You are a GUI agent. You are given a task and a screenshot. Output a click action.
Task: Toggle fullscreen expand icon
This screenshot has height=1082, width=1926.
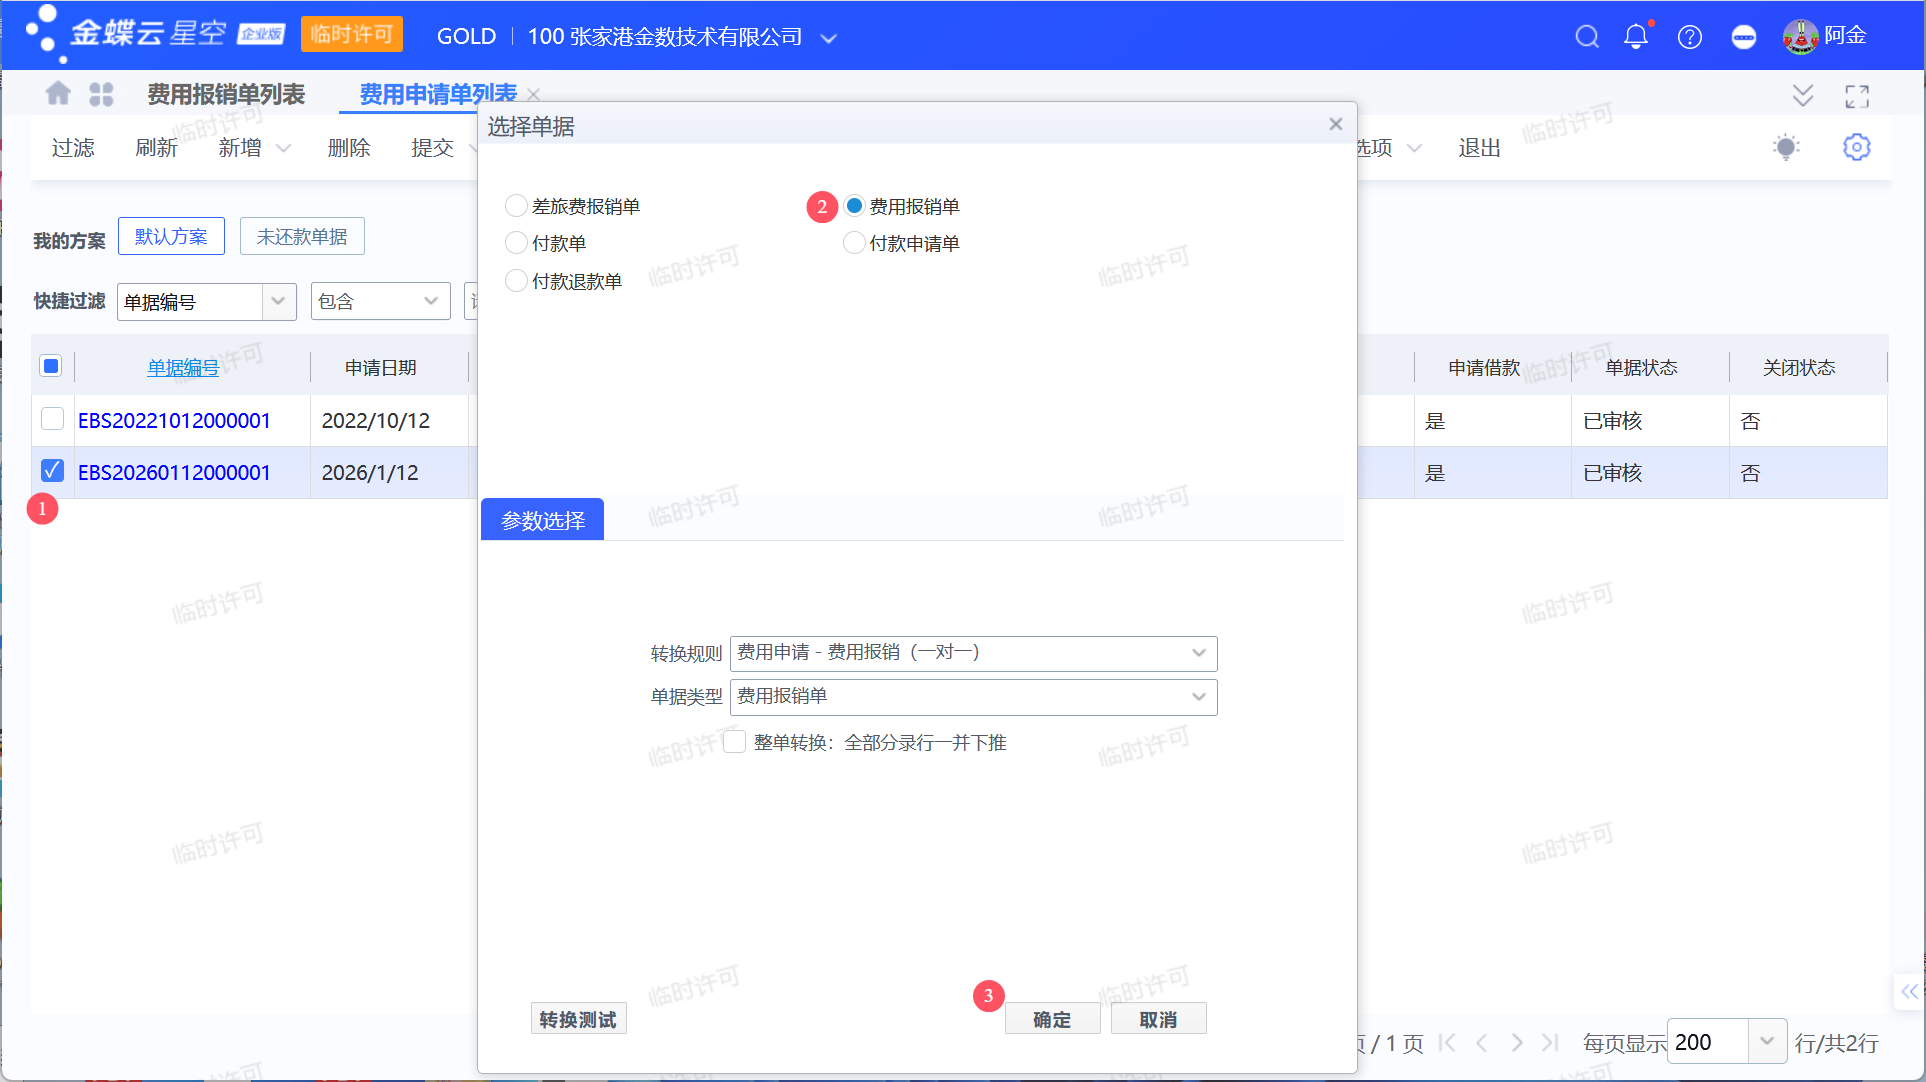(1857, 96)
